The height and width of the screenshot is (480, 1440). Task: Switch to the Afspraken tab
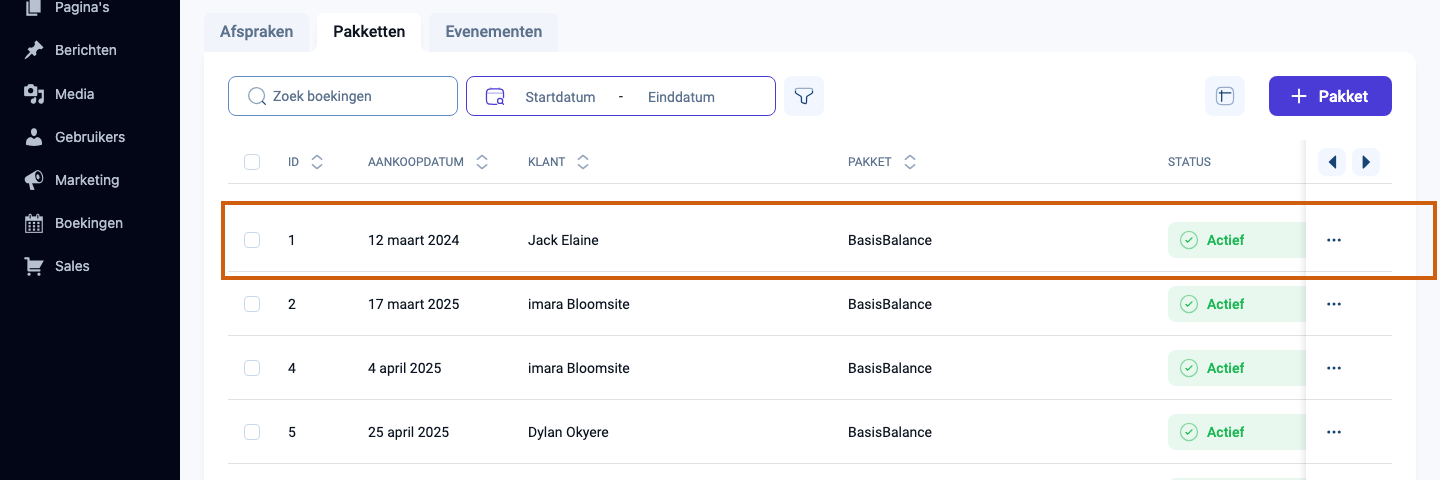256,32
